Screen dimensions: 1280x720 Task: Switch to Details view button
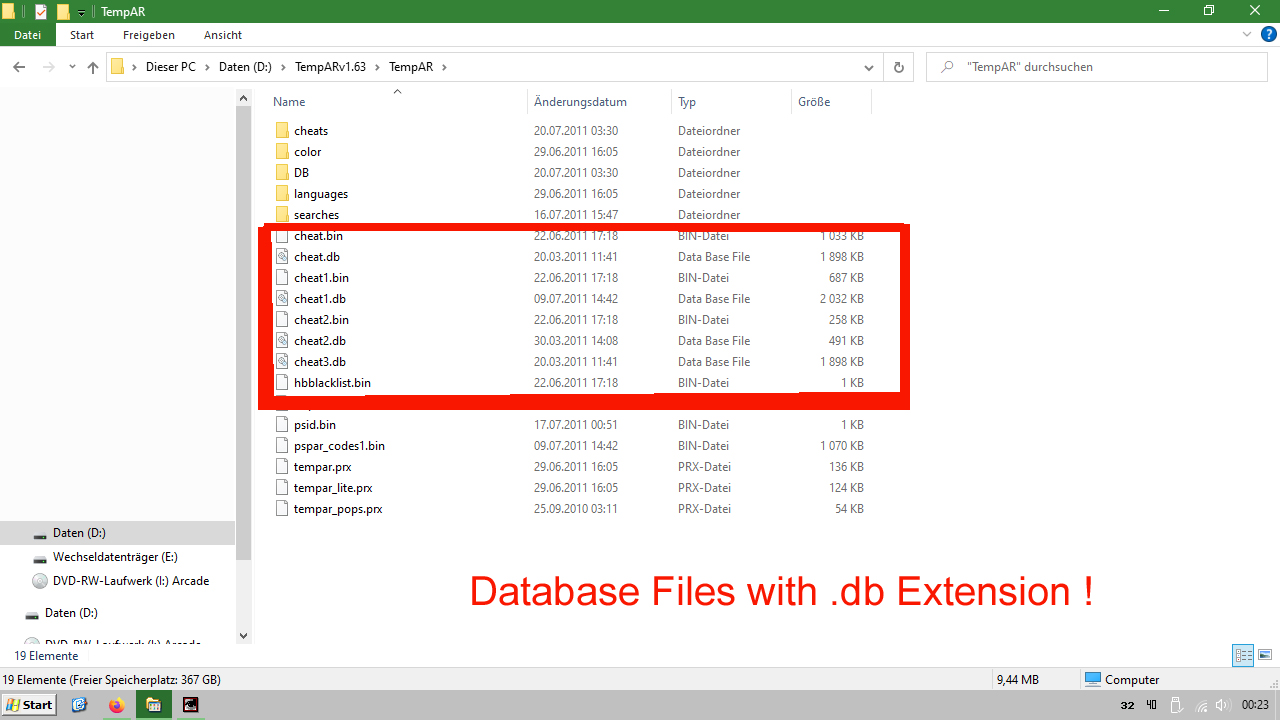click(x=1244, y=655)
